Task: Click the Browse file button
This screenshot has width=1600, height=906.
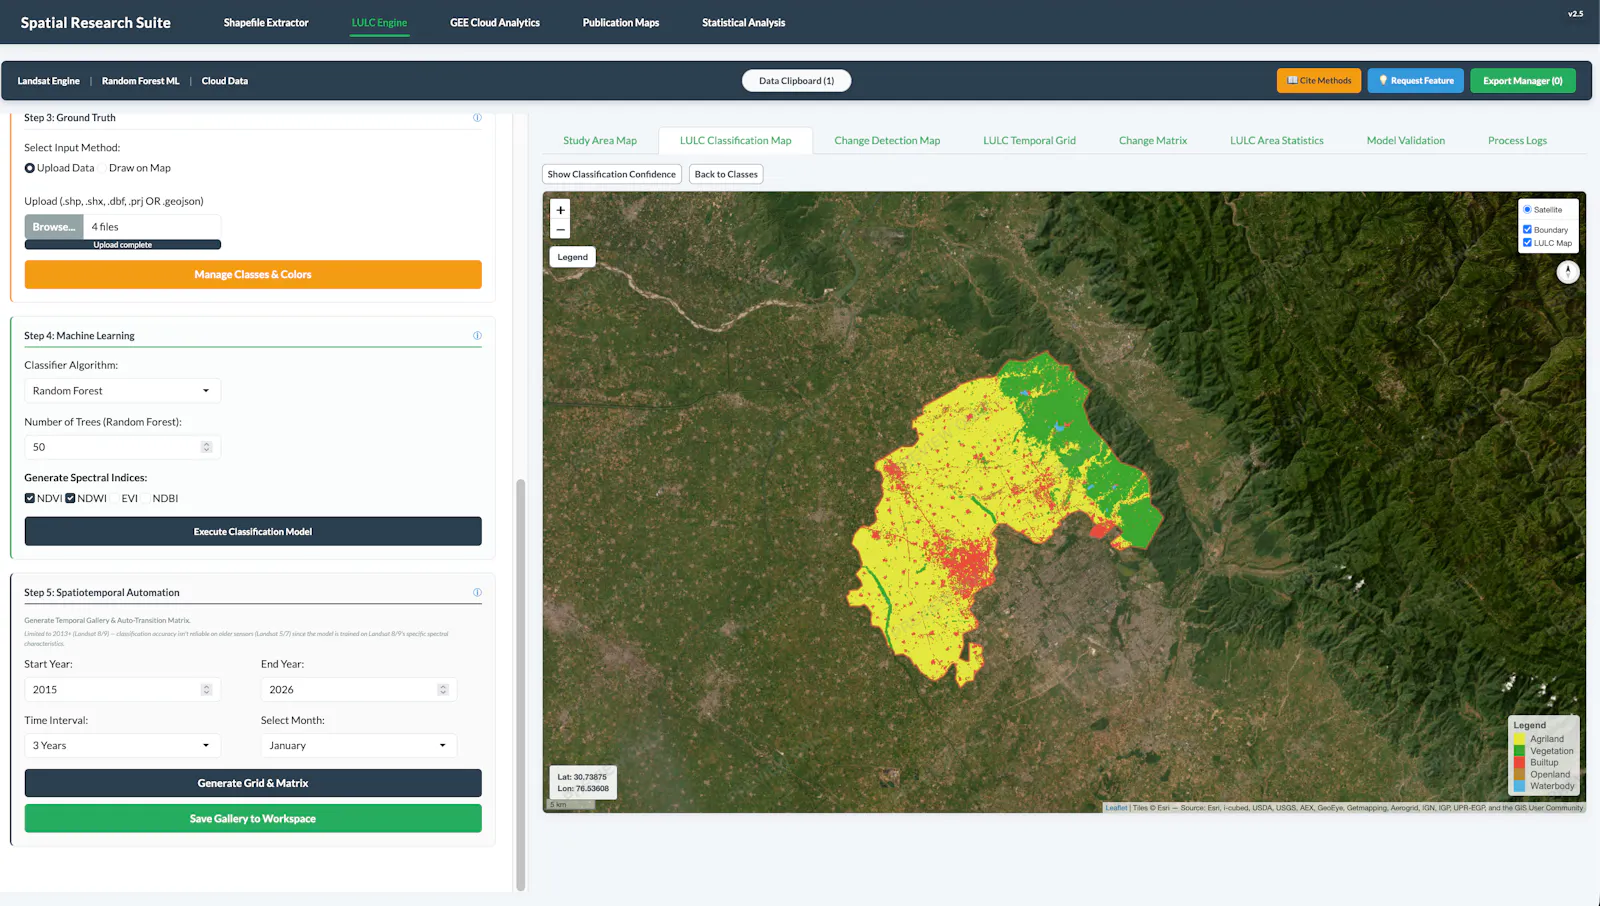Action: point(54,227)
